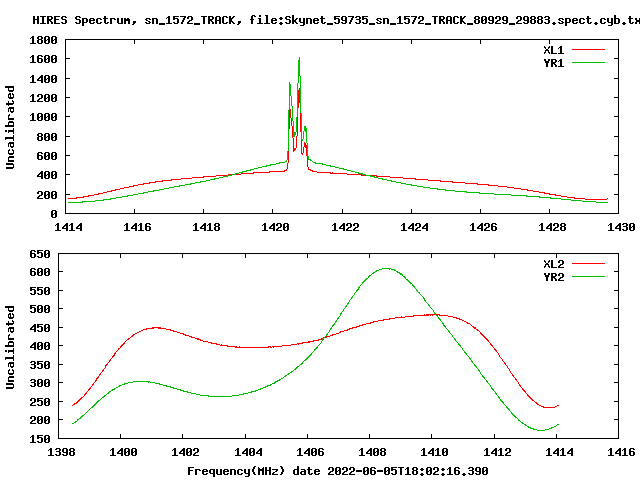Viewport: 640px width, 480px height.
Task: Click the green YR2 curve peak near 1408
Action: click(386, 269)
